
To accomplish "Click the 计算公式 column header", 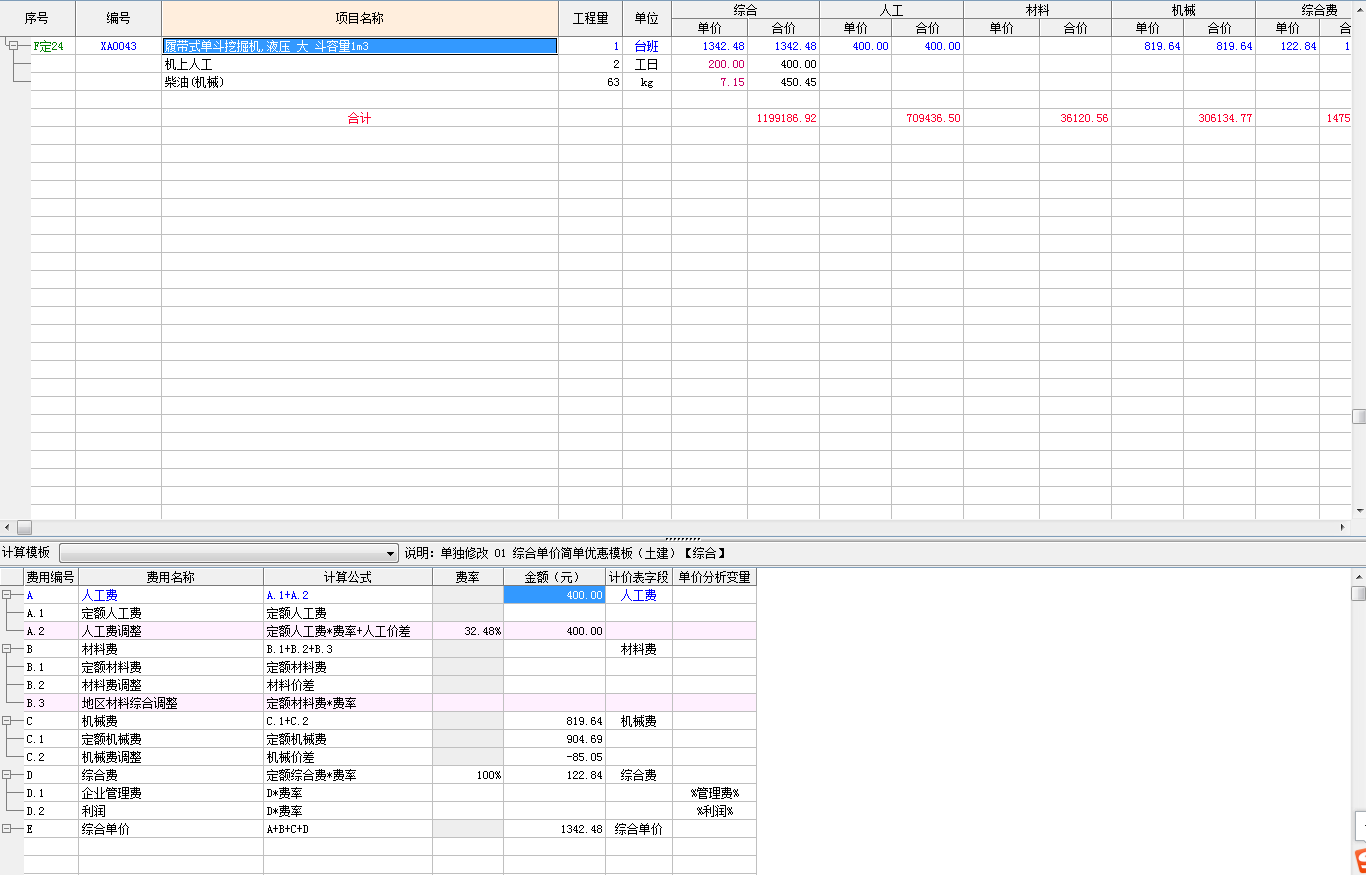I will click(348, 577).
